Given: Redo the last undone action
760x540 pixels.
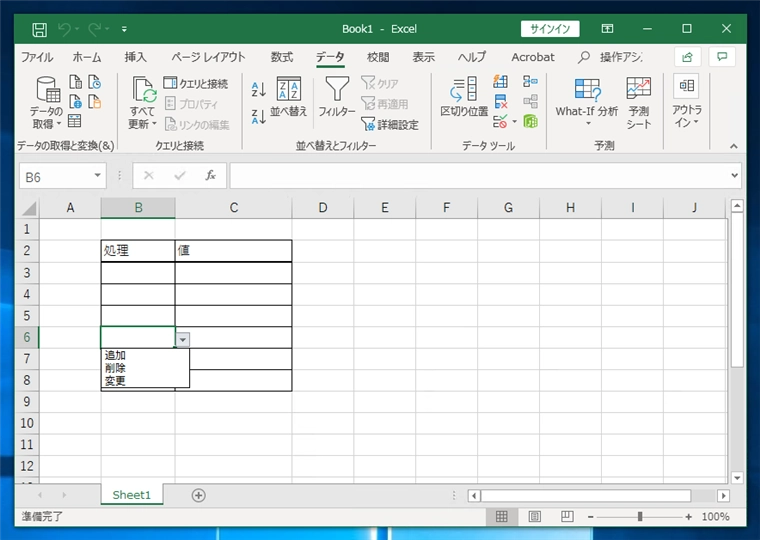Looking at the screenshot, I should click(x=95, y=29).
